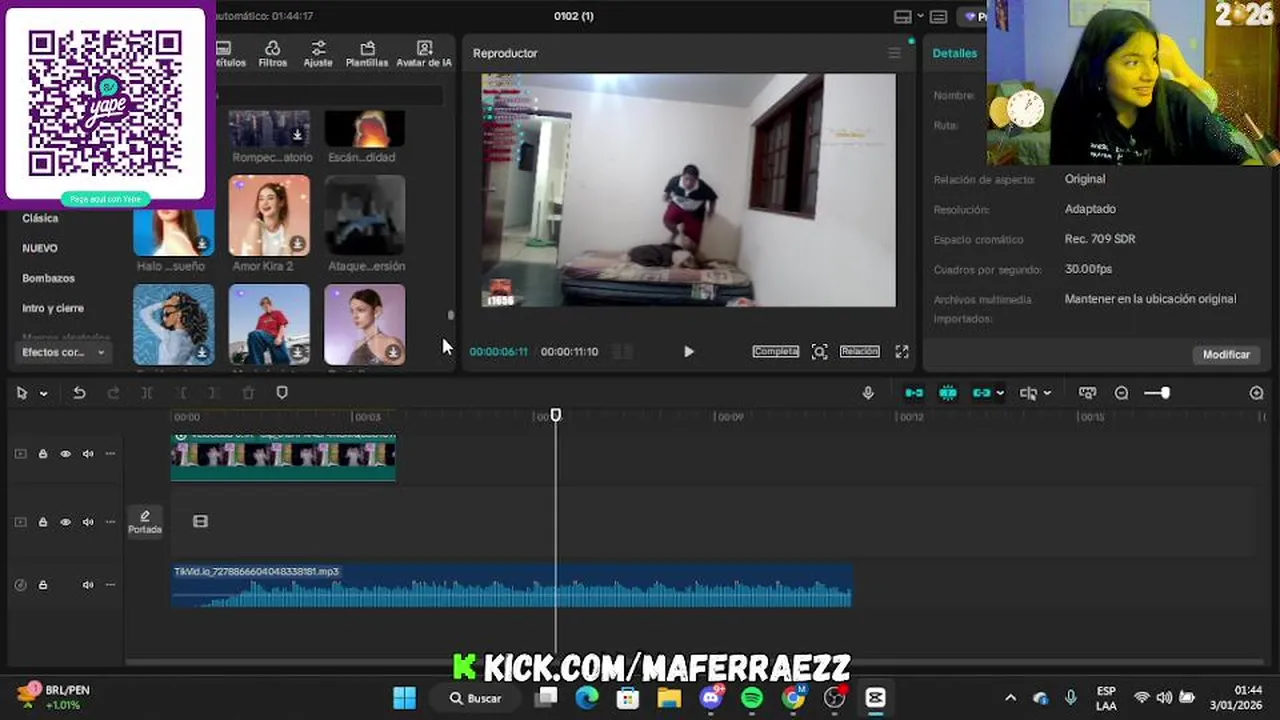Download the Halo ...sueño effect

202,244
